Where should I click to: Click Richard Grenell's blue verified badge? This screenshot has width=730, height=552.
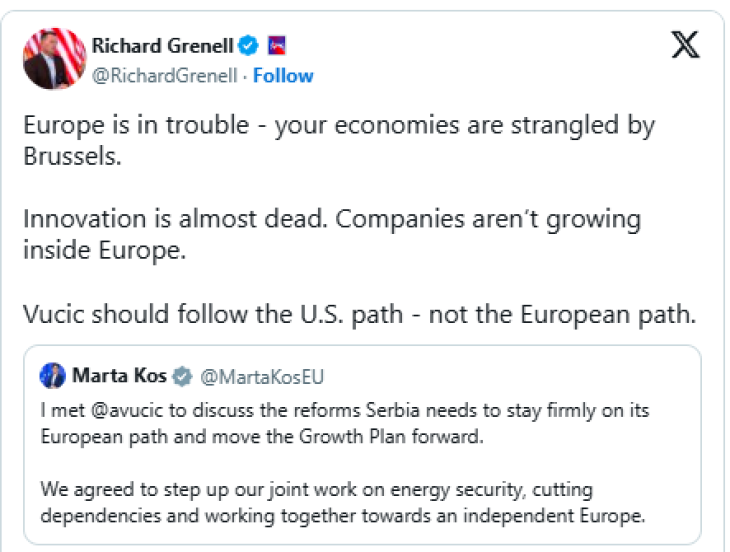248,46
